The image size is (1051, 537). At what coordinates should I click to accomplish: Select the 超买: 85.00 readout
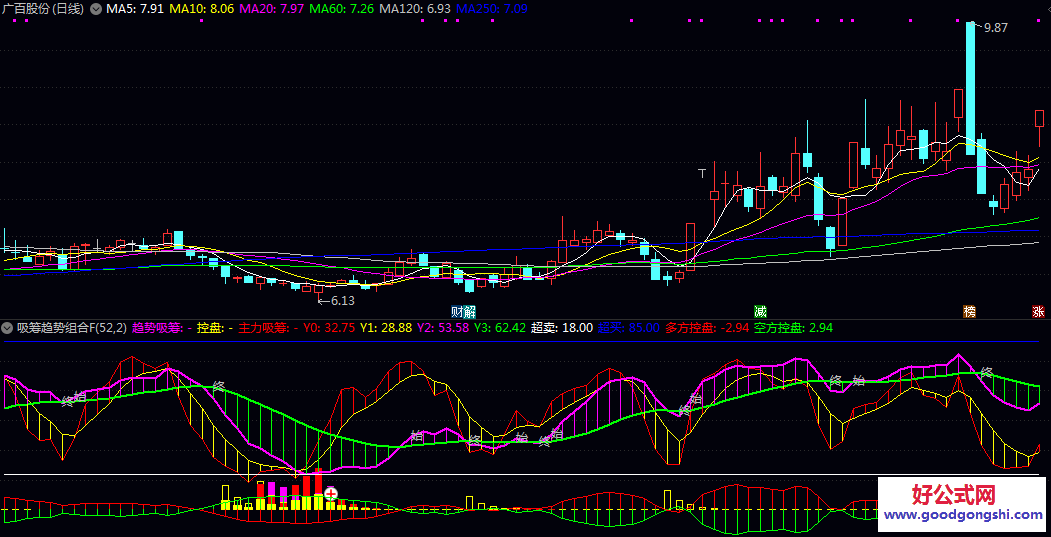pyautogui.click(x=629, y=328)
